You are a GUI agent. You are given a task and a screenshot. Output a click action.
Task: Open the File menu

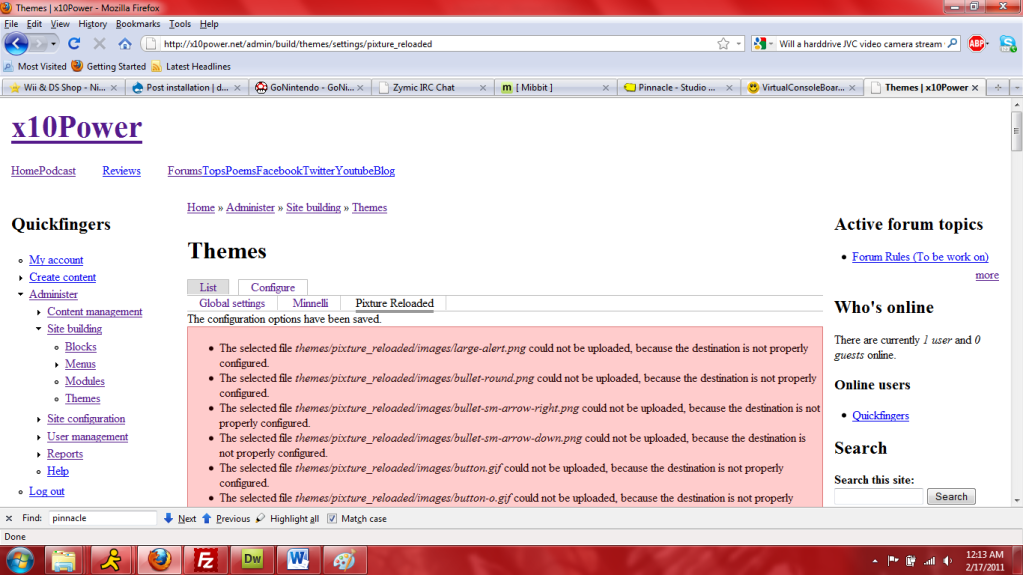11,24
